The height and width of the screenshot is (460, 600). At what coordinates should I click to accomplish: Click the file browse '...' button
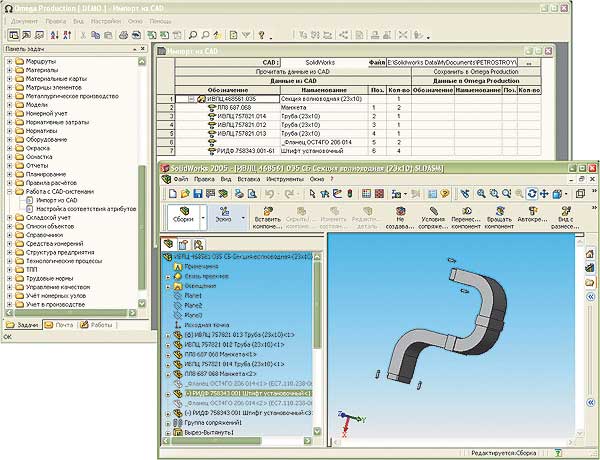[529, 63]
